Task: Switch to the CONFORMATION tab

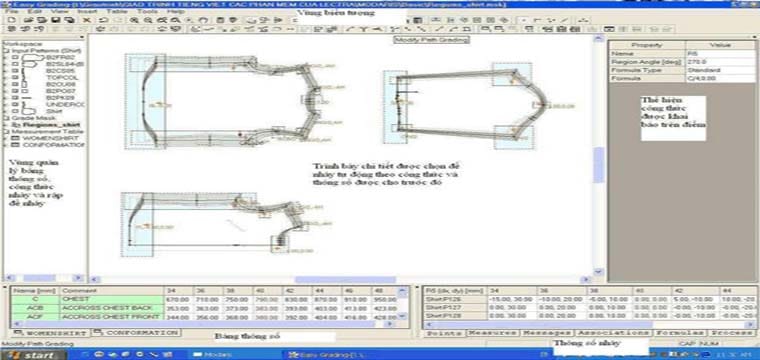Action: 136,333
